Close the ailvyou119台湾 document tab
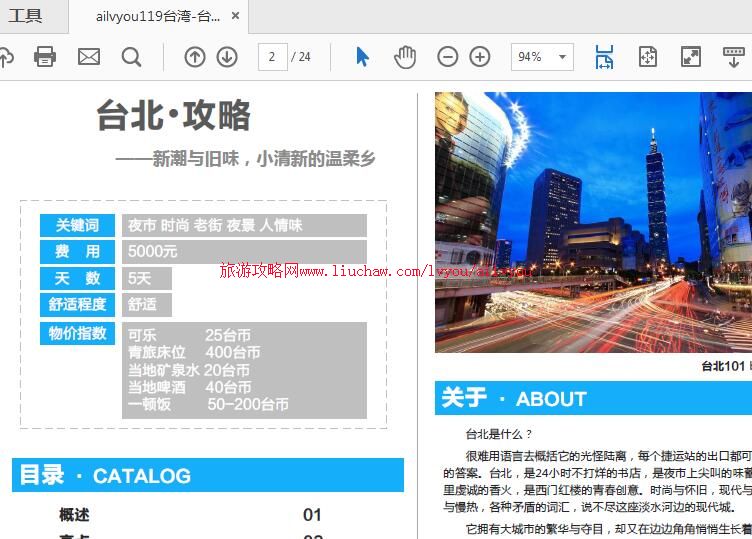The width and height of the screenshot is (752, 539). tap(235, 17)
